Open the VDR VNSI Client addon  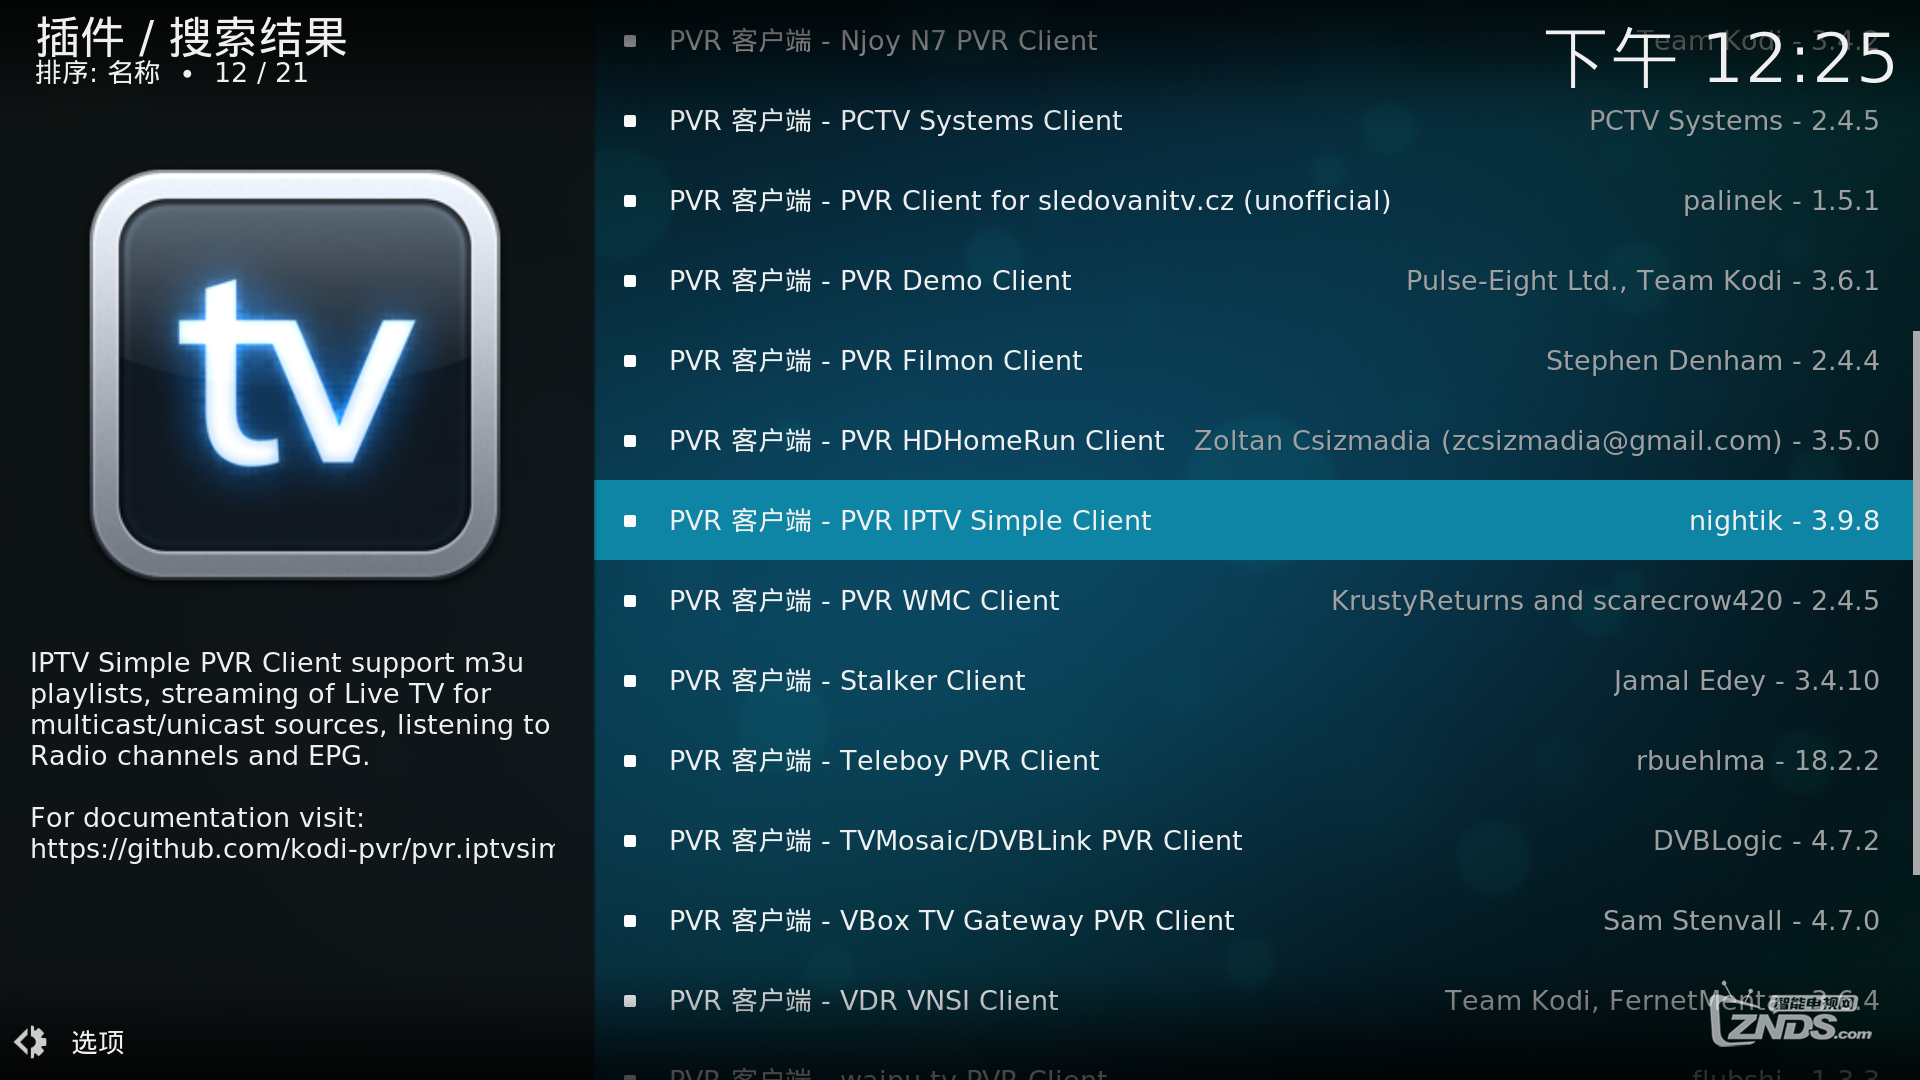click(x=1253, y=1000)
